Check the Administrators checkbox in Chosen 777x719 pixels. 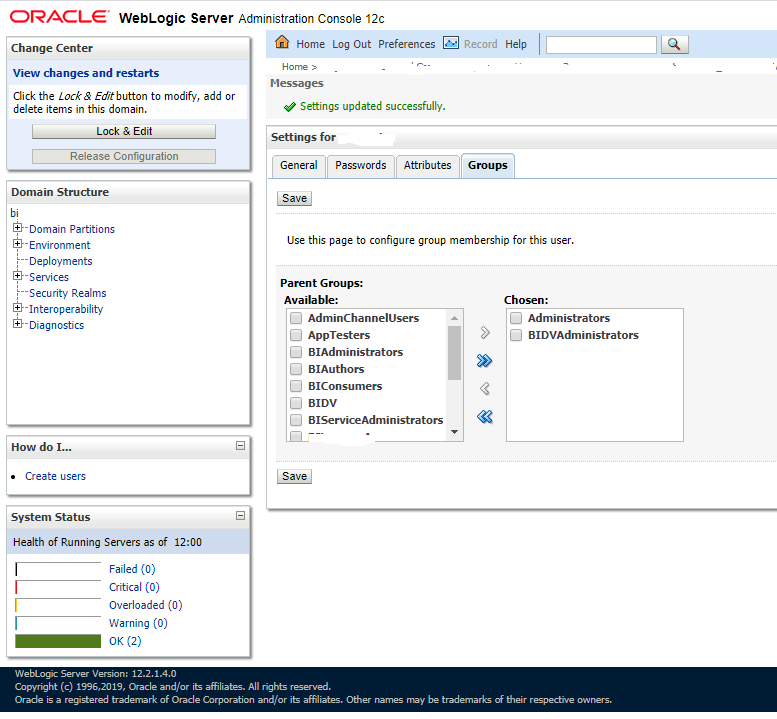click(516, 318)
